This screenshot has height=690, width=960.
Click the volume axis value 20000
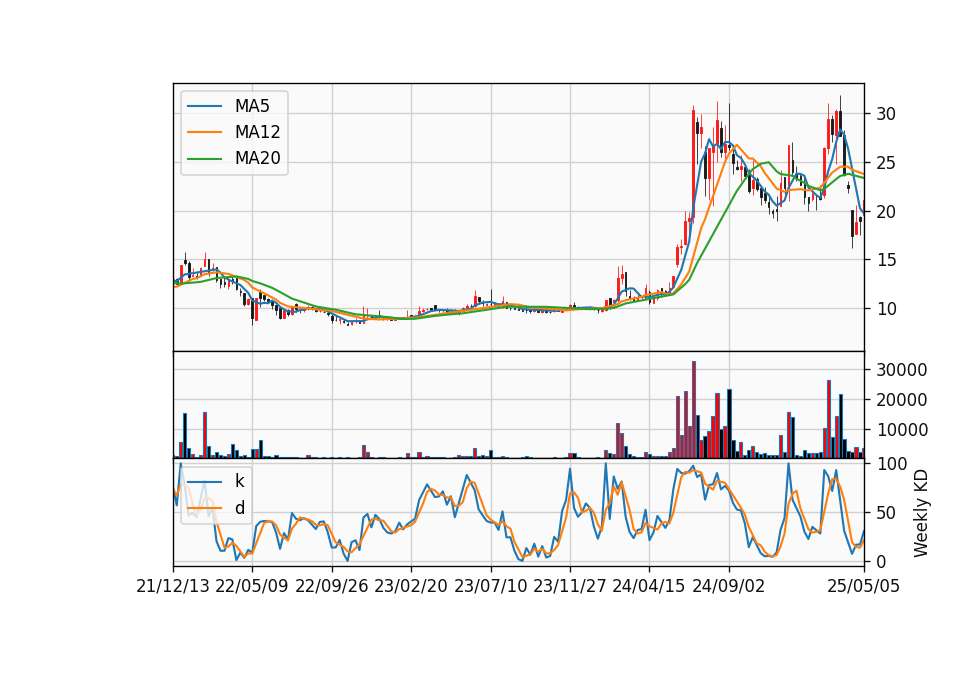pyautogui.click(x=901, y=400)
